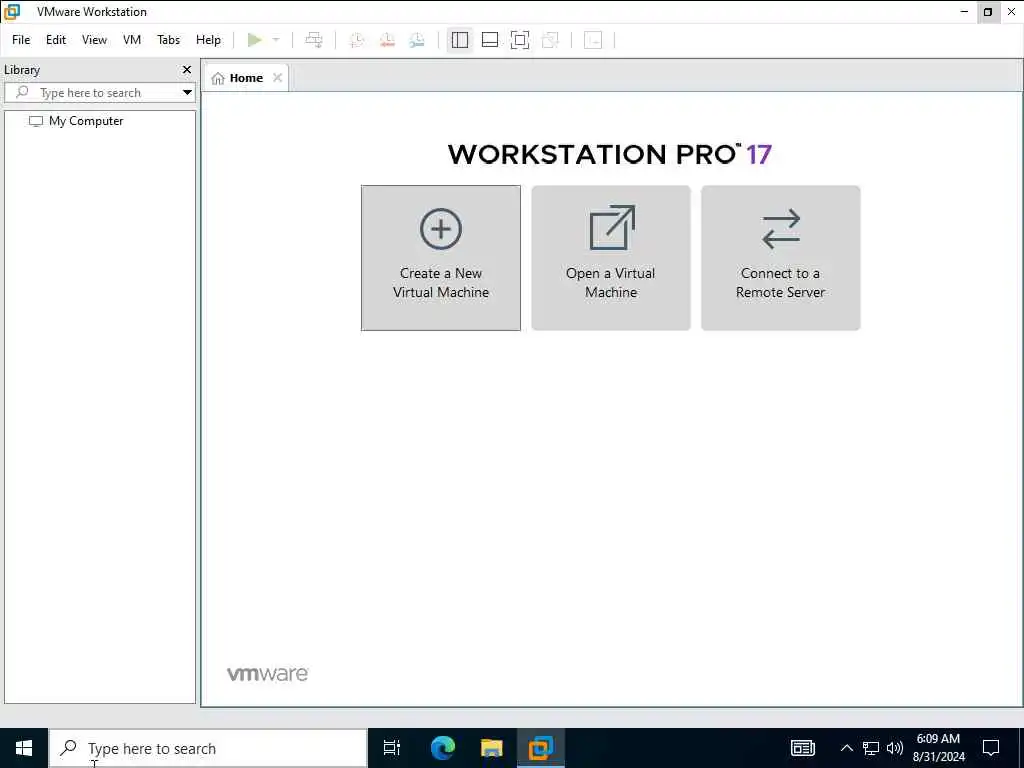Enter full screen mode icon
Screen dimensions: 1024x768
click(520, 40)
